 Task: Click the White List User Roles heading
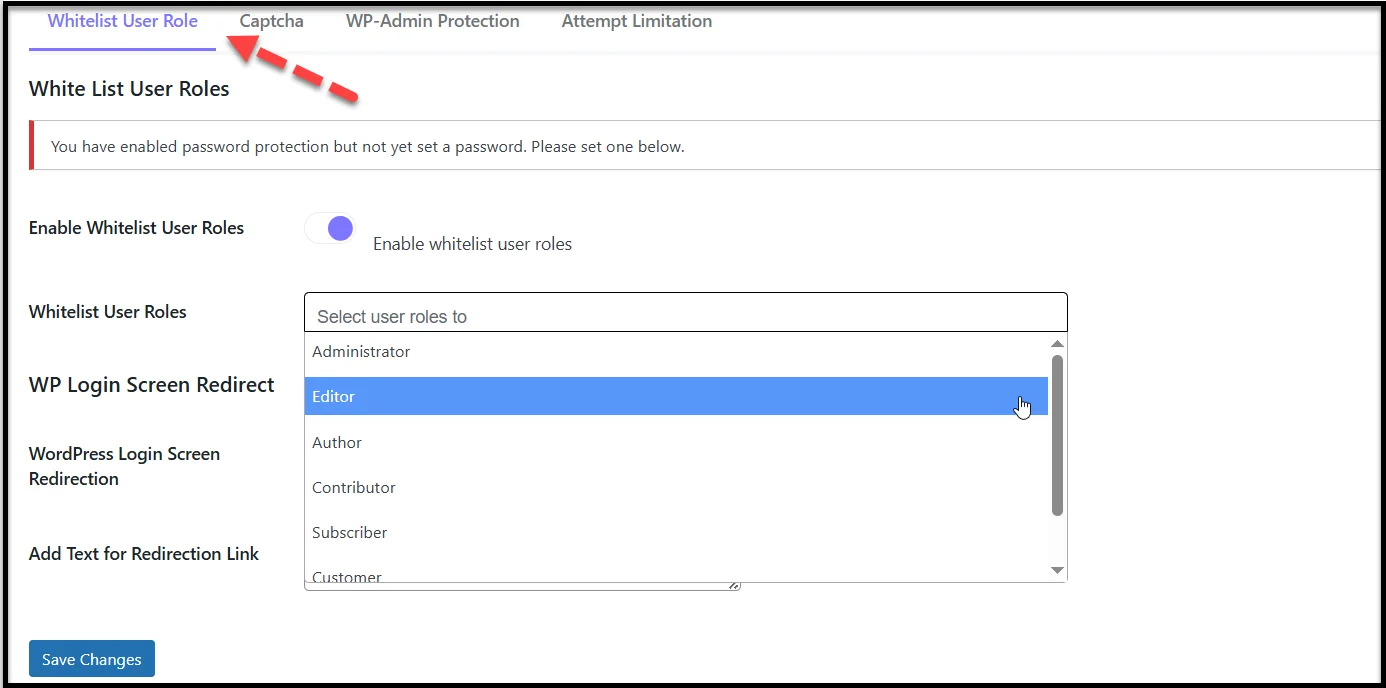[129, 88]
